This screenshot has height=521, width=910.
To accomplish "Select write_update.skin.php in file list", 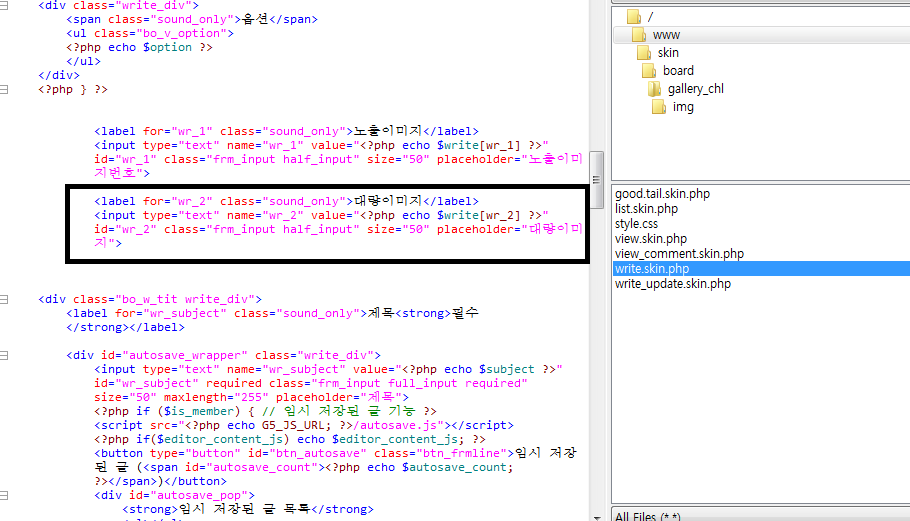I will pyautogui.click(x=672, y=284).
